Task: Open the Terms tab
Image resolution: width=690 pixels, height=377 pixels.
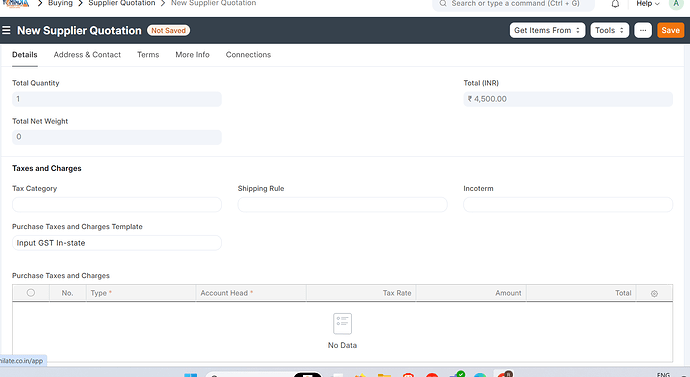Action: point(148,55)
